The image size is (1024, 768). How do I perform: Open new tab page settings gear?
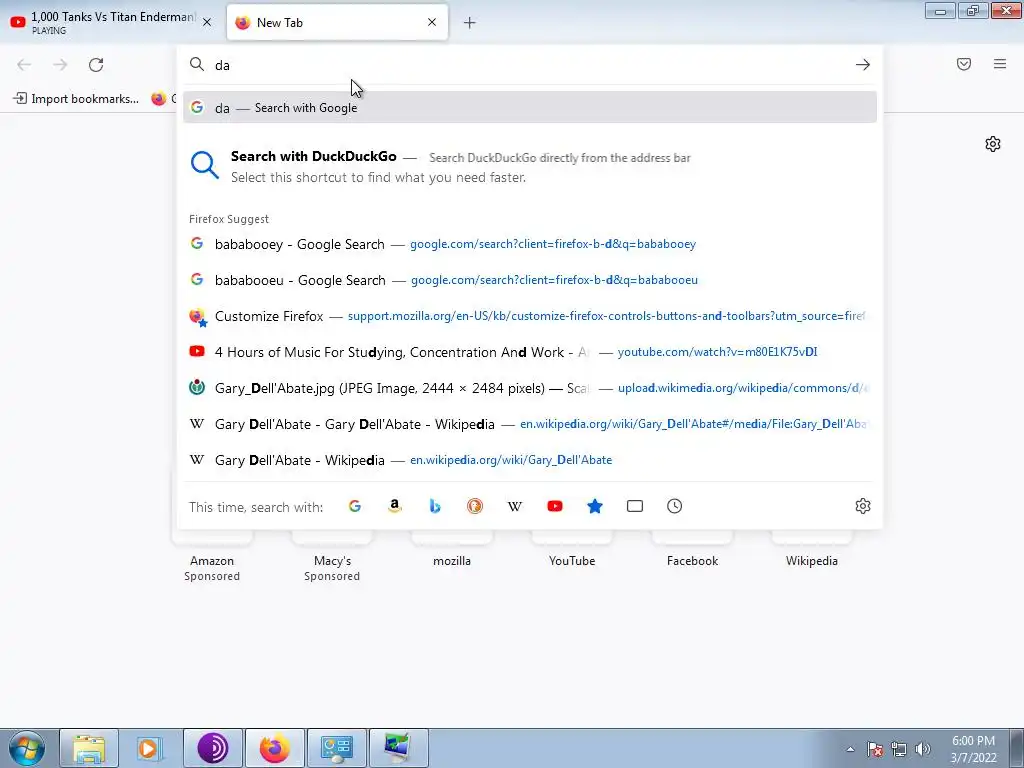(x=993, y=144)
